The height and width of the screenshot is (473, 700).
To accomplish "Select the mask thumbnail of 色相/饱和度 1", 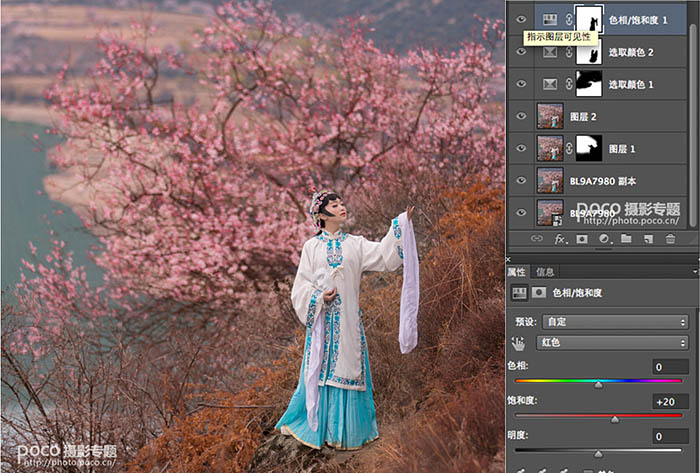I will coord(589,19).
